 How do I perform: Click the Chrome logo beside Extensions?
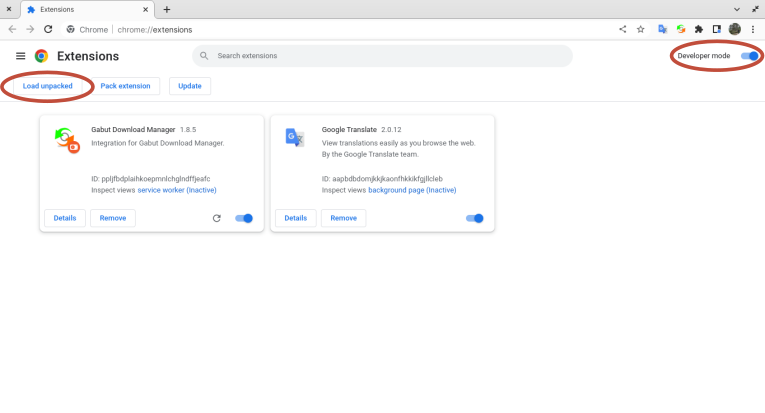[41, 56]
